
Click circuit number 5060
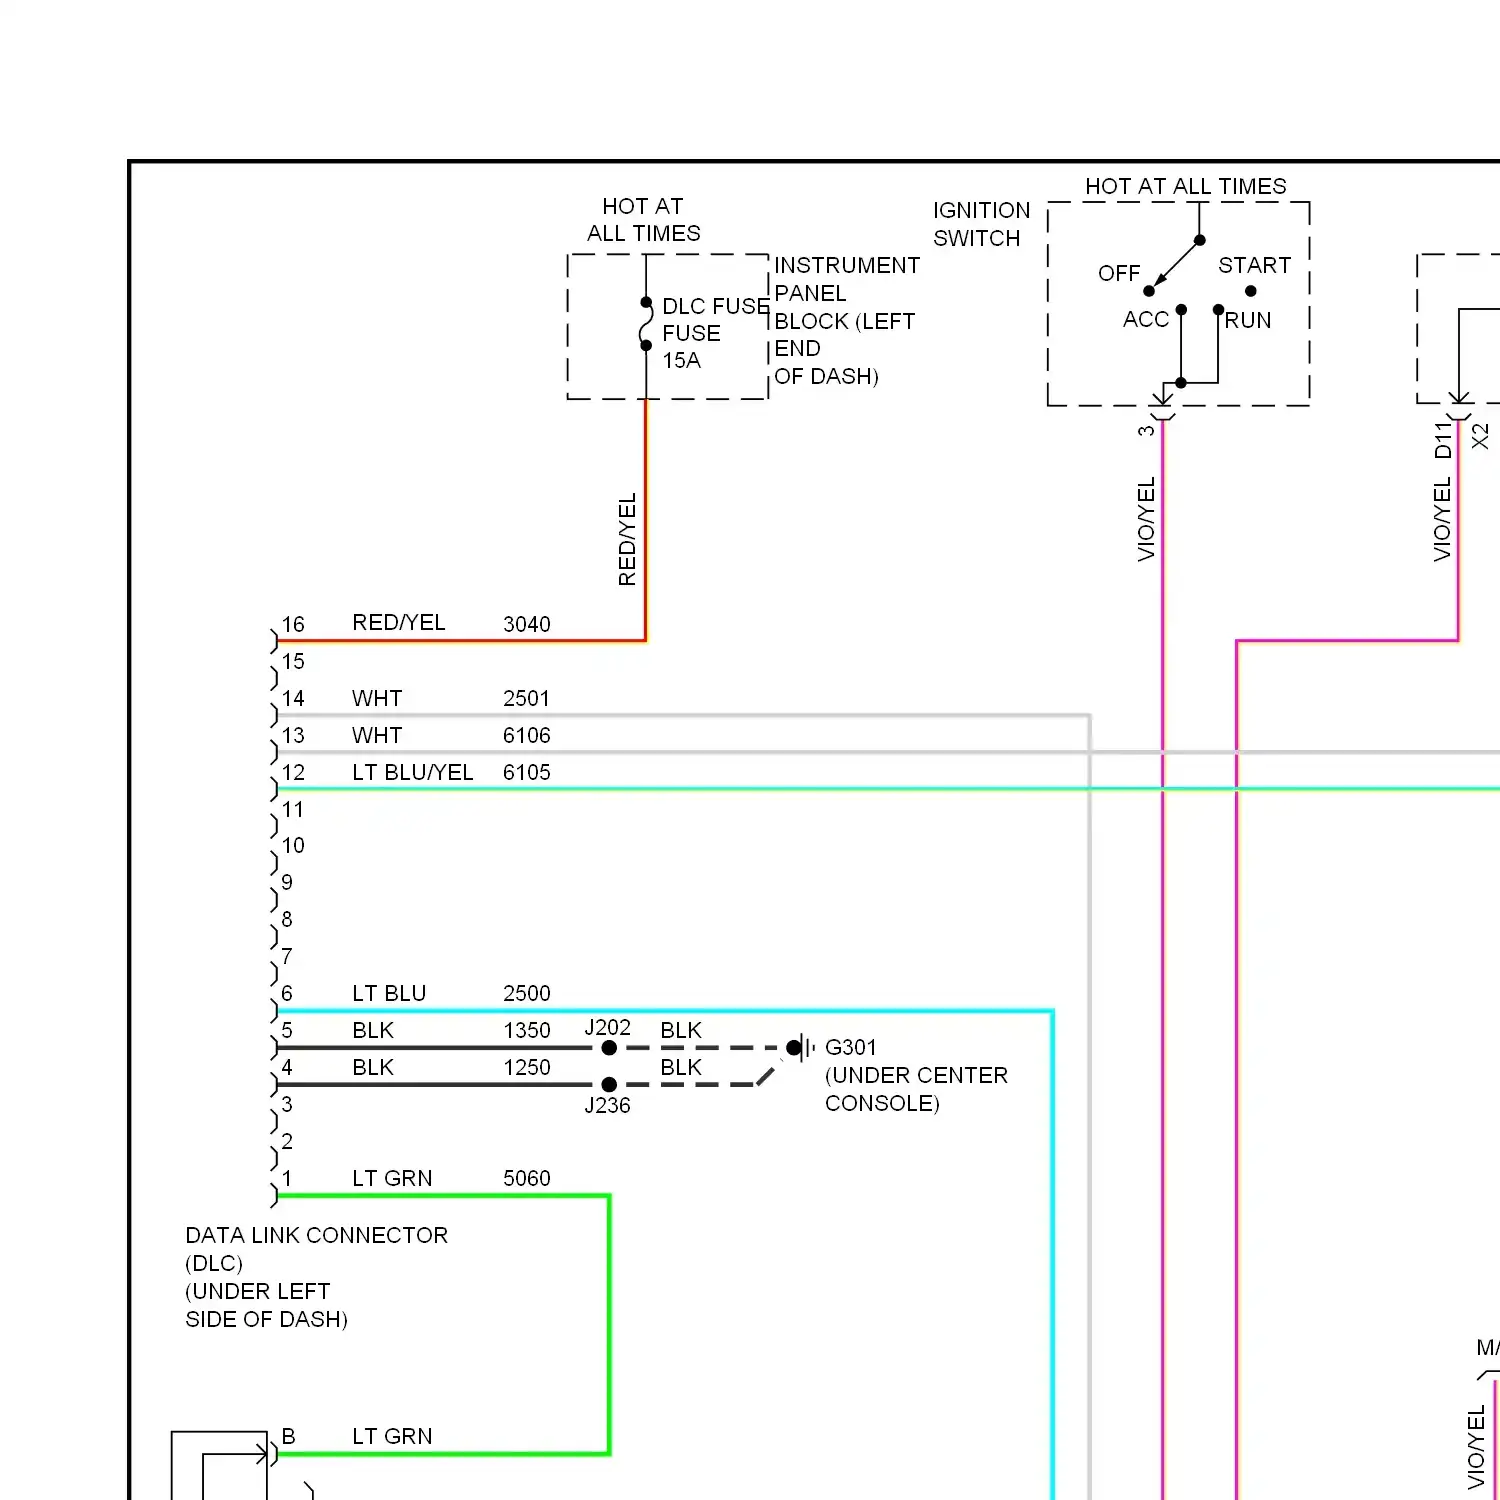pyautogui.click(x=526, y=1178)
